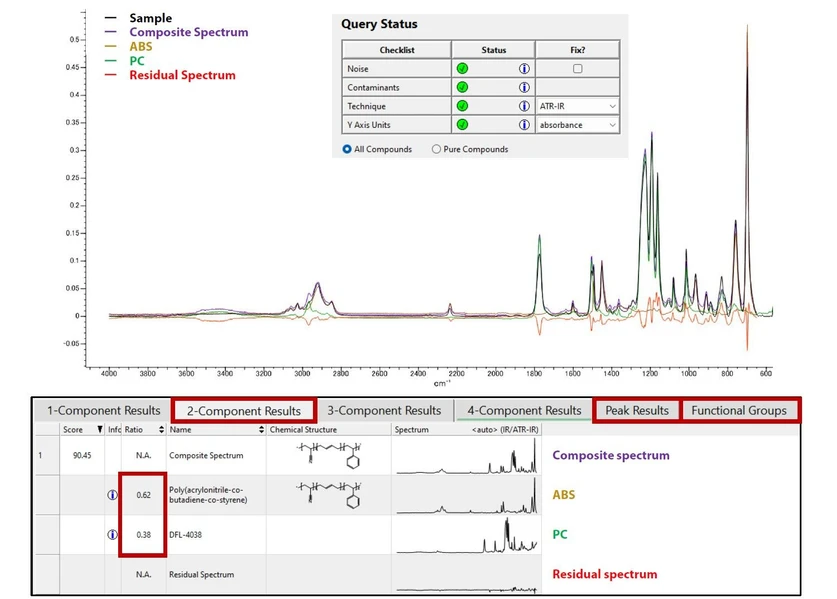Switch to the Functional Groups tab
Screen dimensions: 837x599
coord(739,410)
